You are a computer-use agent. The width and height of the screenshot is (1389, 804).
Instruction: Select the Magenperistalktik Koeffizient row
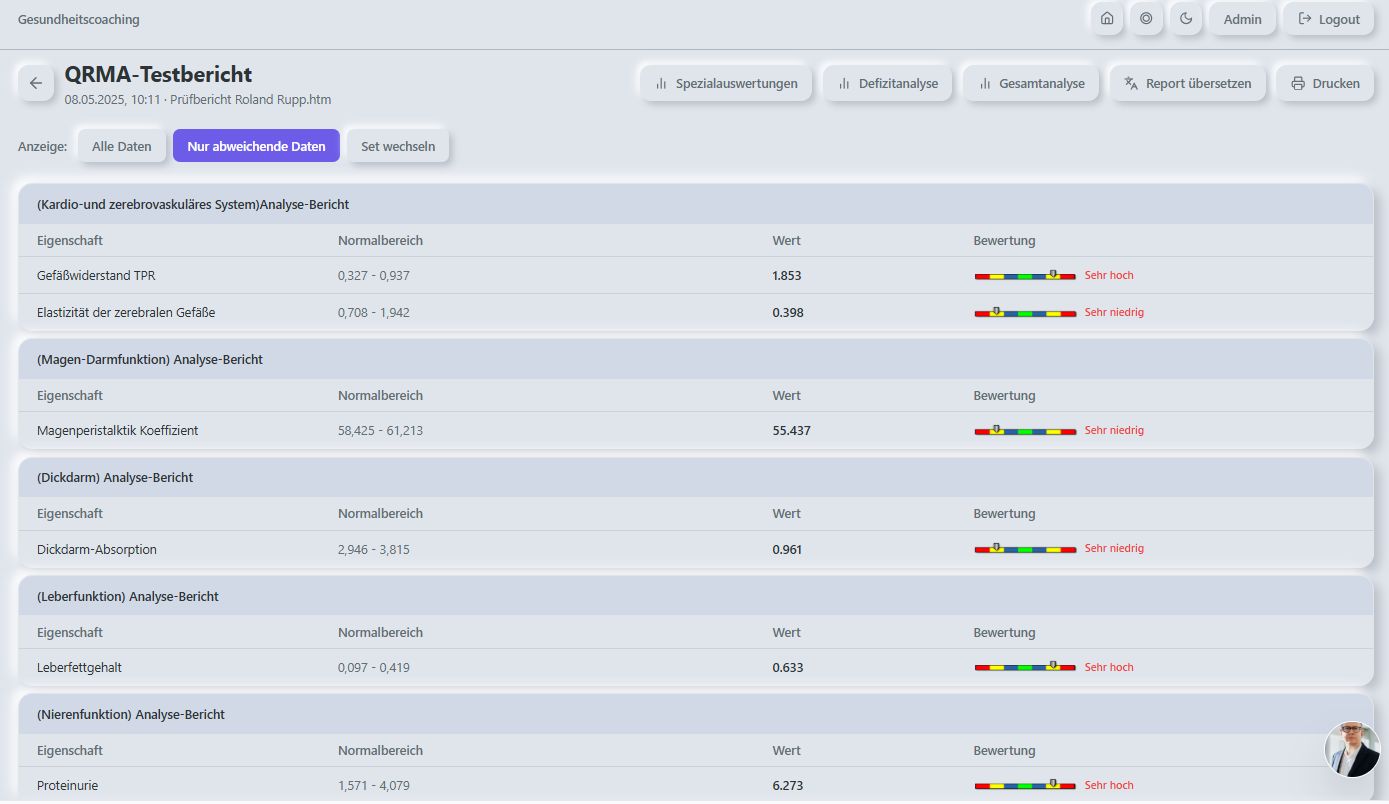(x=117, y=430)
